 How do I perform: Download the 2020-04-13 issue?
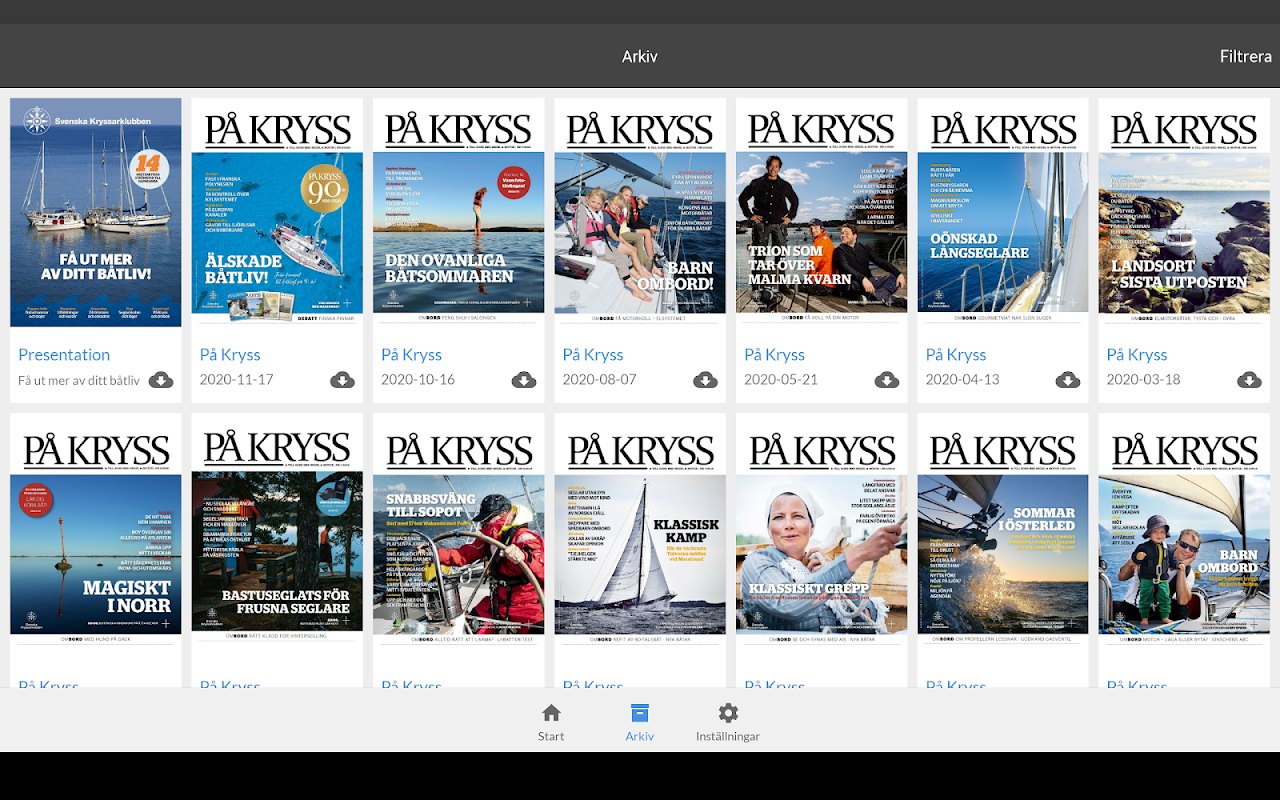(1068, 380)
